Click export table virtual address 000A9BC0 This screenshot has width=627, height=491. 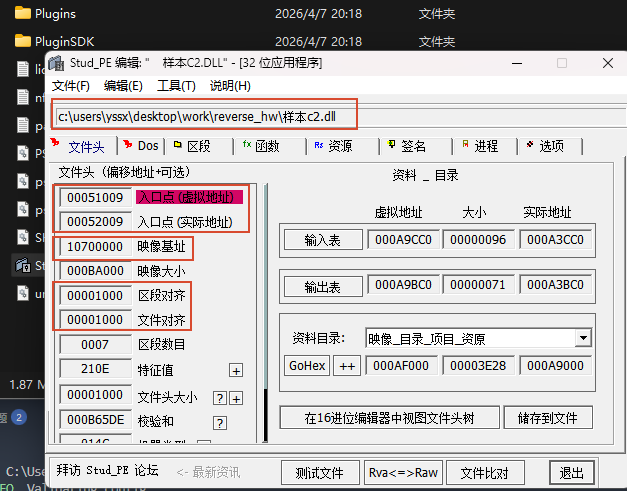coord(403,284)
